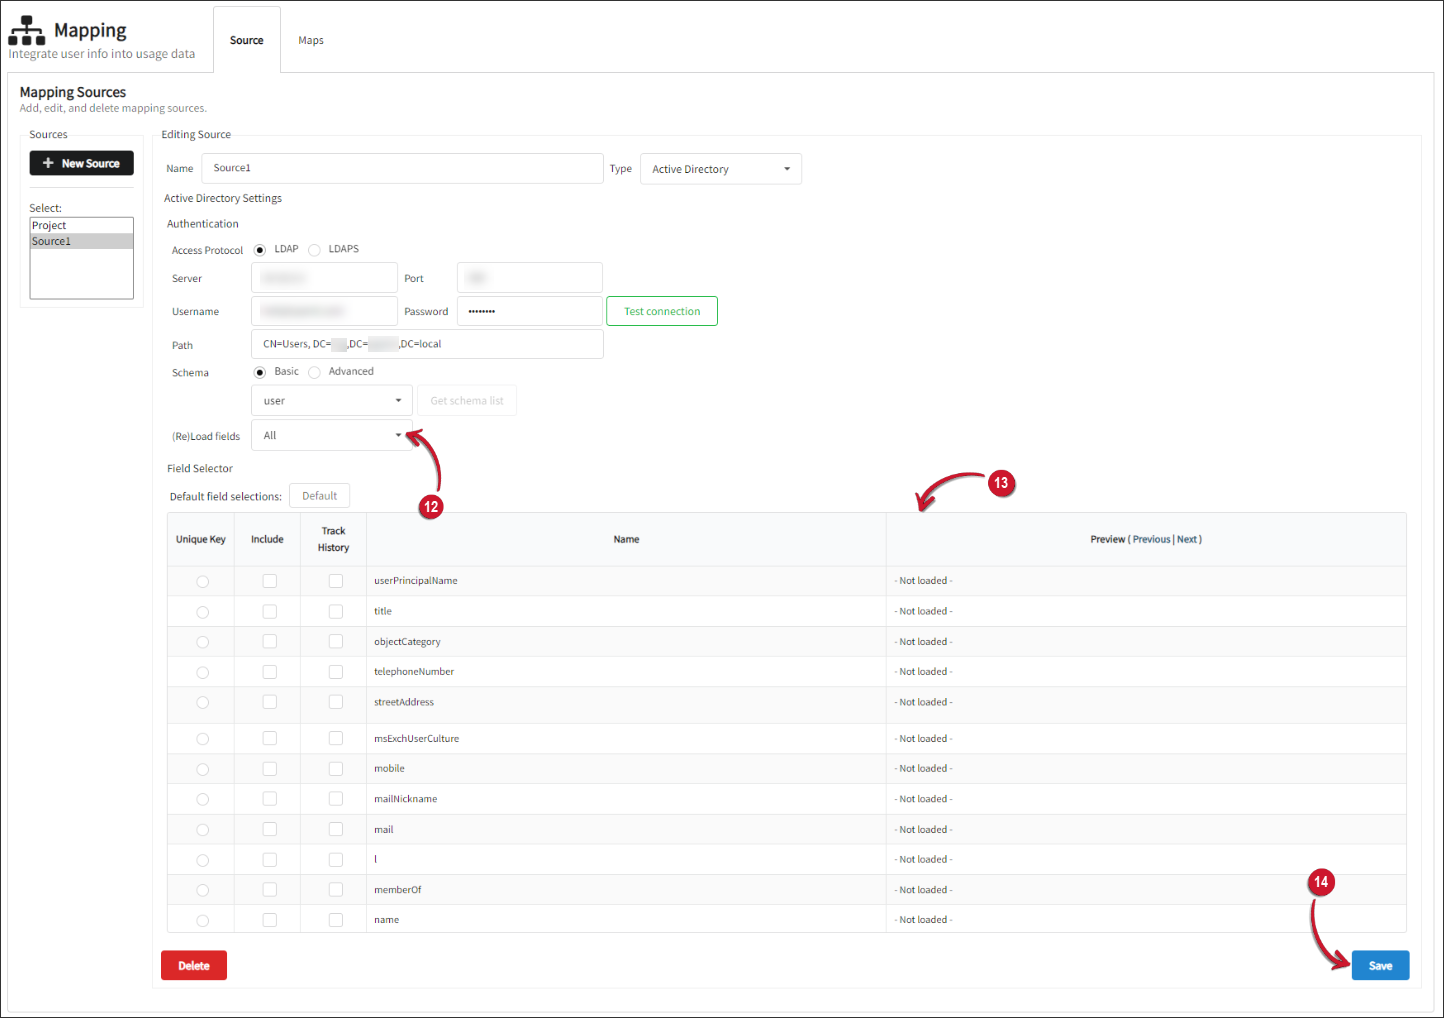1444x1018 pixels.
Task: Set mail as the Unique Key
Action: pyautogui.click(x=202, y=829)
